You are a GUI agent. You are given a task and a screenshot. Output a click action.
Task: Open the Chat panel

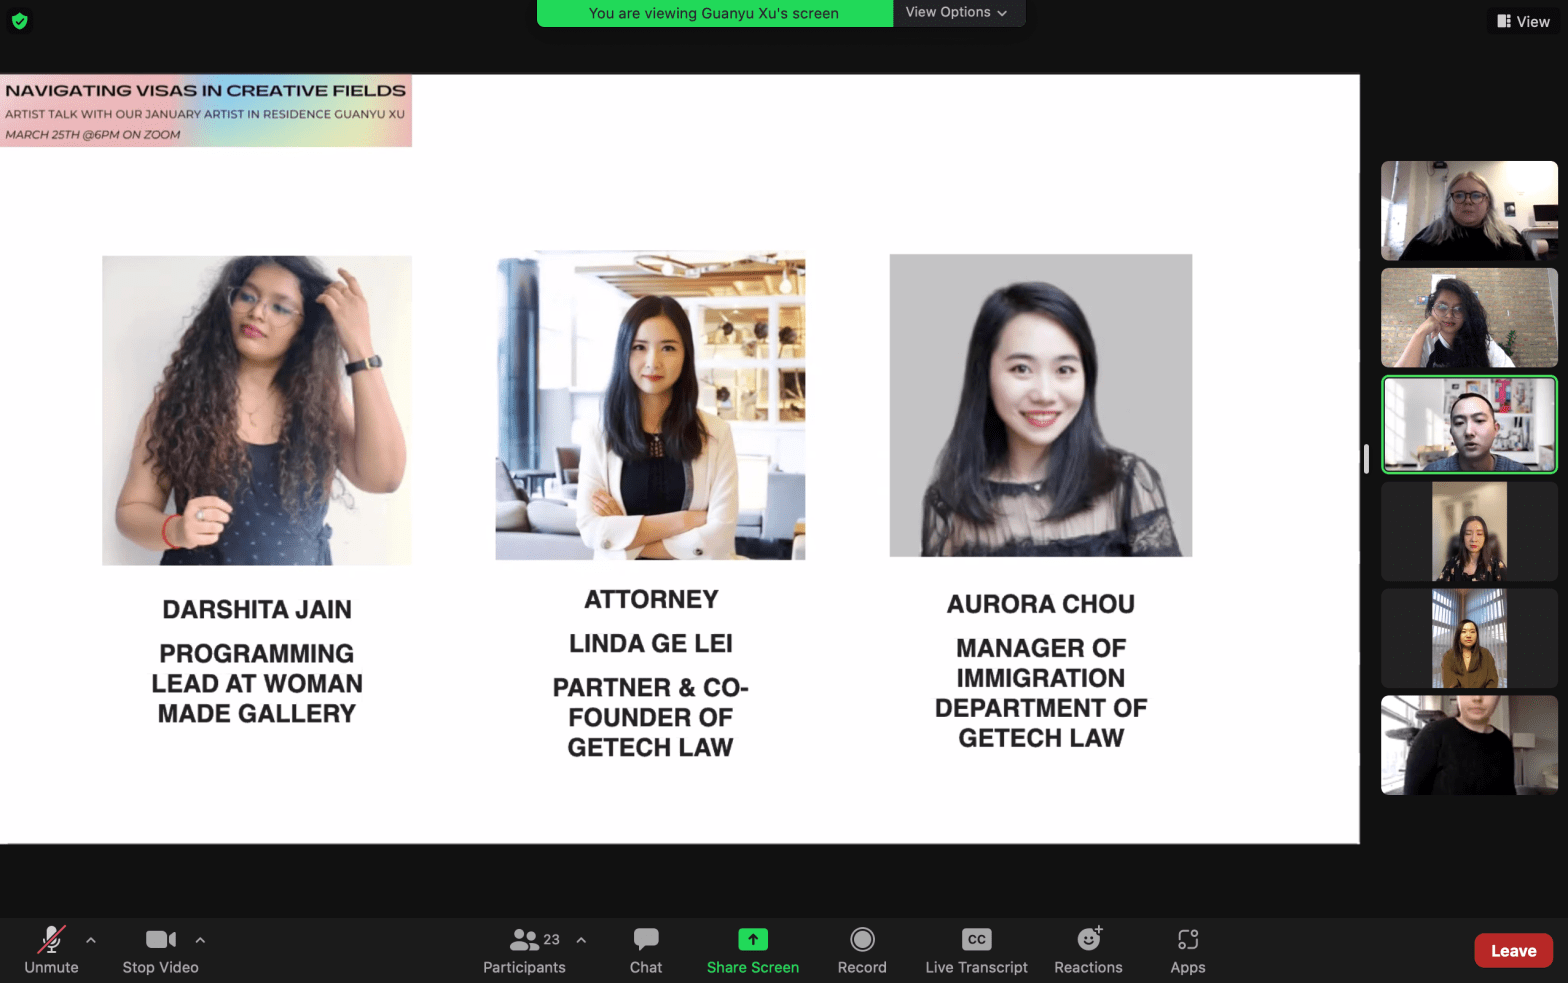point(646,950)
